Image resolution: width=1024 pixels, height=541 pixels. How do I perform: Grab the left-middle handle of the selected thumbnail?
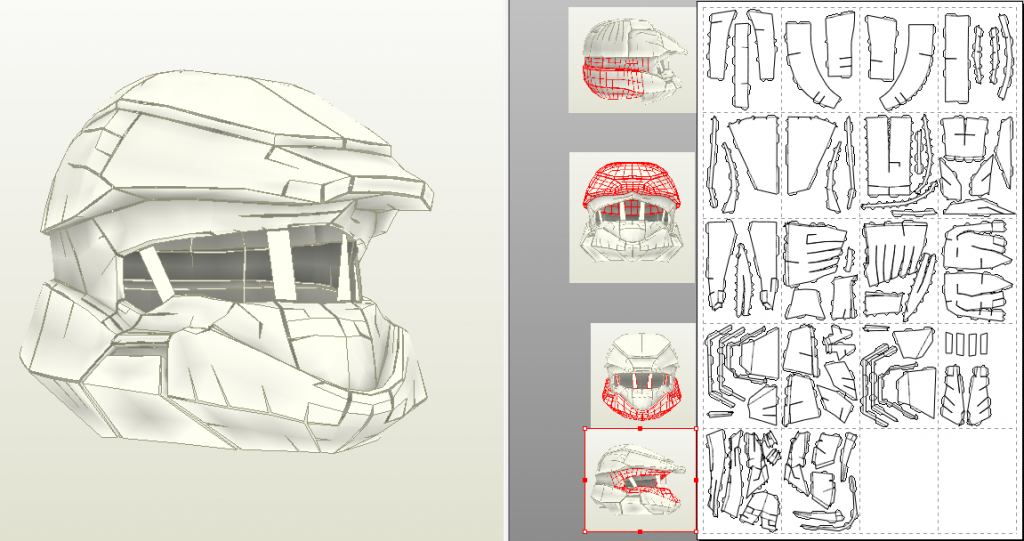click(x=584, y=480)
